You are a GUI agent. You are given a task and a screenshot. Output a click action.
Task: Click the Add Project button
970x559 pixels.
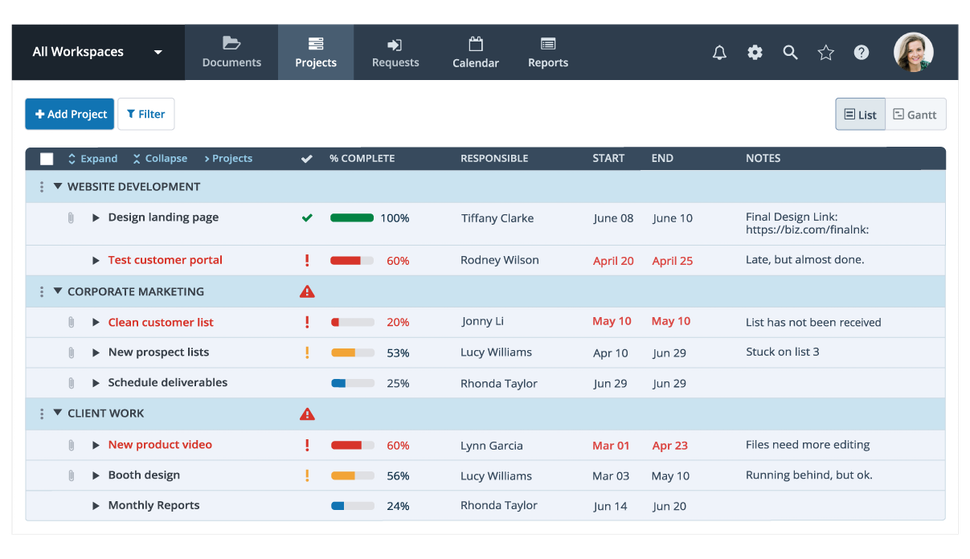tap(70, 114)
